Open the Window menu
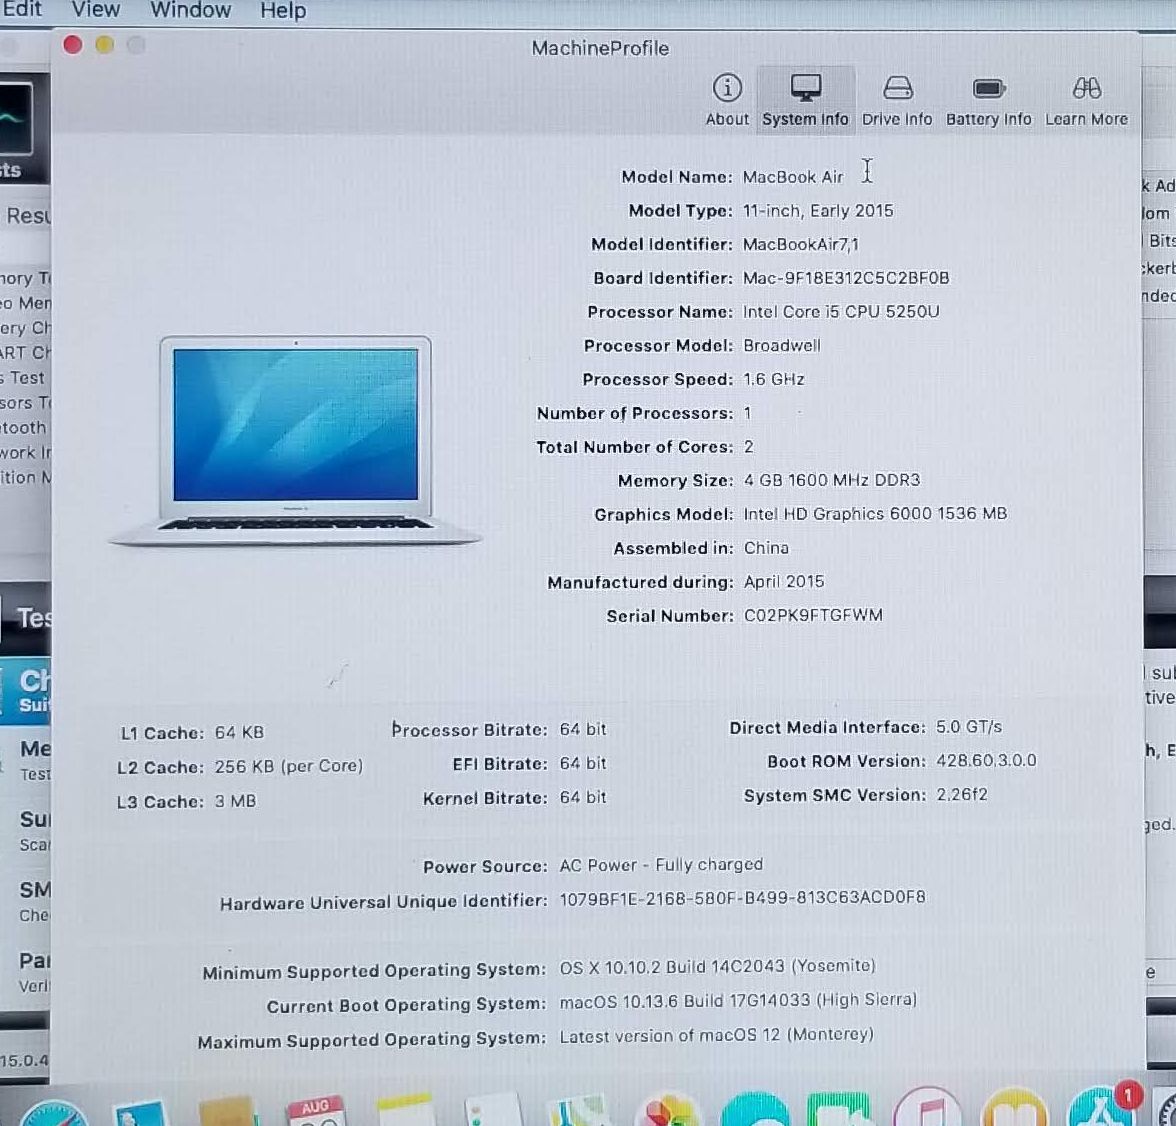 click(190, 10)
